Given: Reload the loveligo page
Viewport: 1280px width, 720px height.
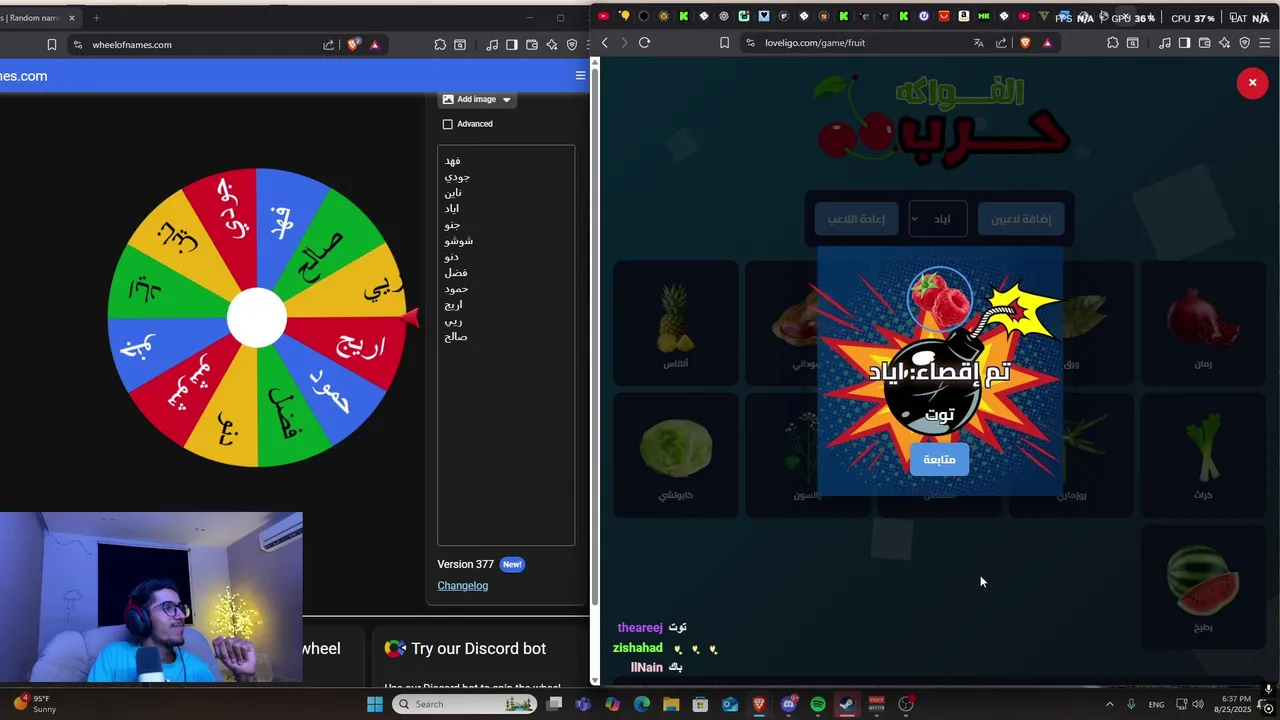Looking at the screenshot, I should click(x=644, y=43).
